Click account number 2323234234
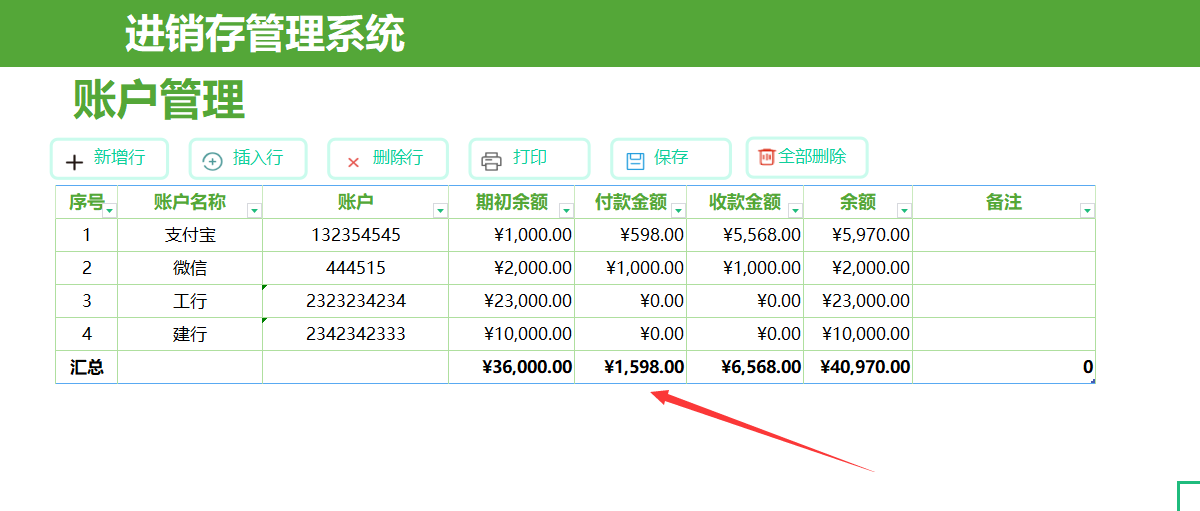The width and height of the screenshot is (1200, 511). (x=356, y=301)
